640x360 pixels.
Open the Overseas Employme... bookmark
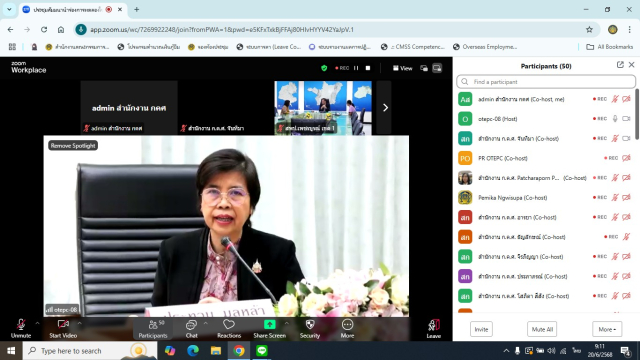click(x=485, y=47)
